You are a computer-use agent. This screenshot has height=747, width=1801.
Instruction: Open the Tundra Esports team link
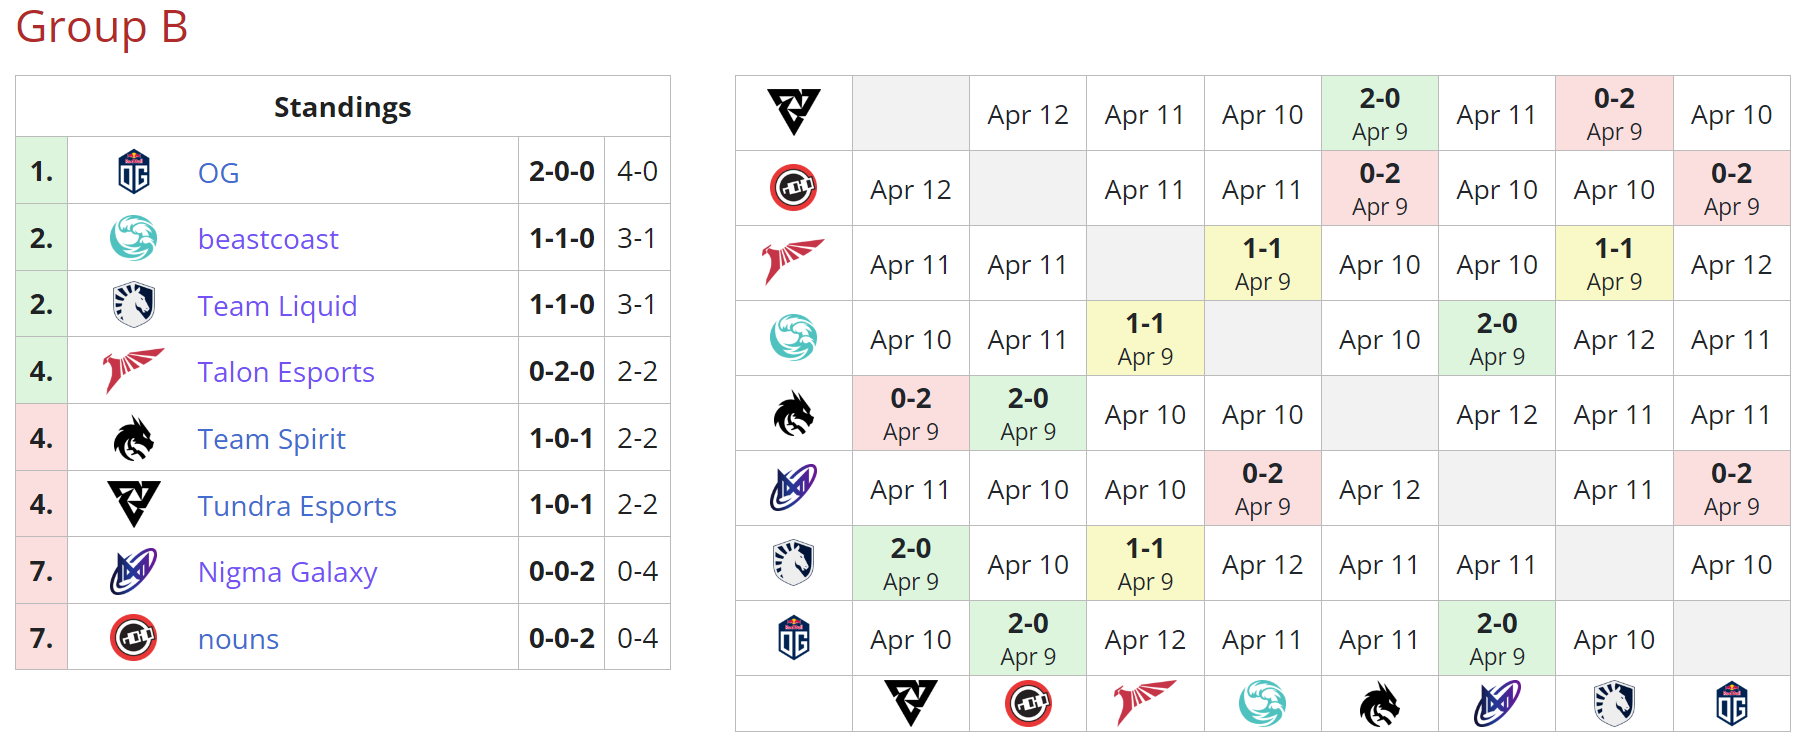tap(297, 506)
